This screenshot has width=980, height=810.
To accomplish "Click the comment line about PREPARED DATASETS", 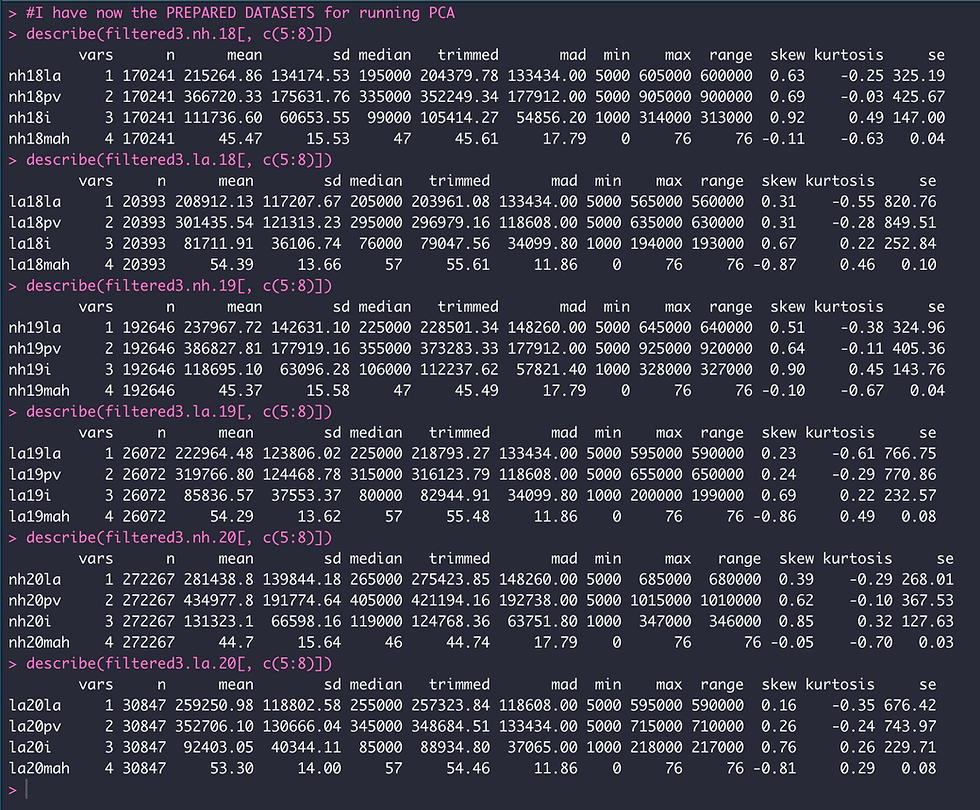I will [241, 13].
